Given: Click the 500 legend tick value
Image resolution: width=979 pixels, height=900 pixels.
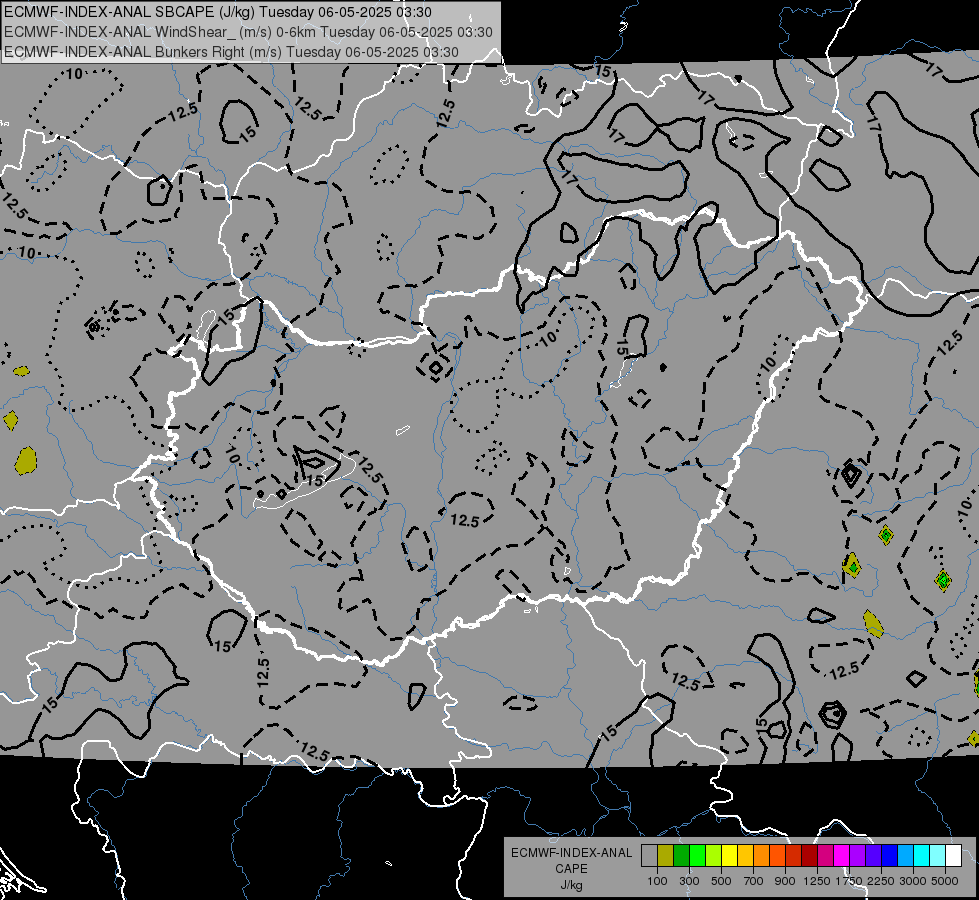Looking at the screenshot, I should [x=721, y=881].
